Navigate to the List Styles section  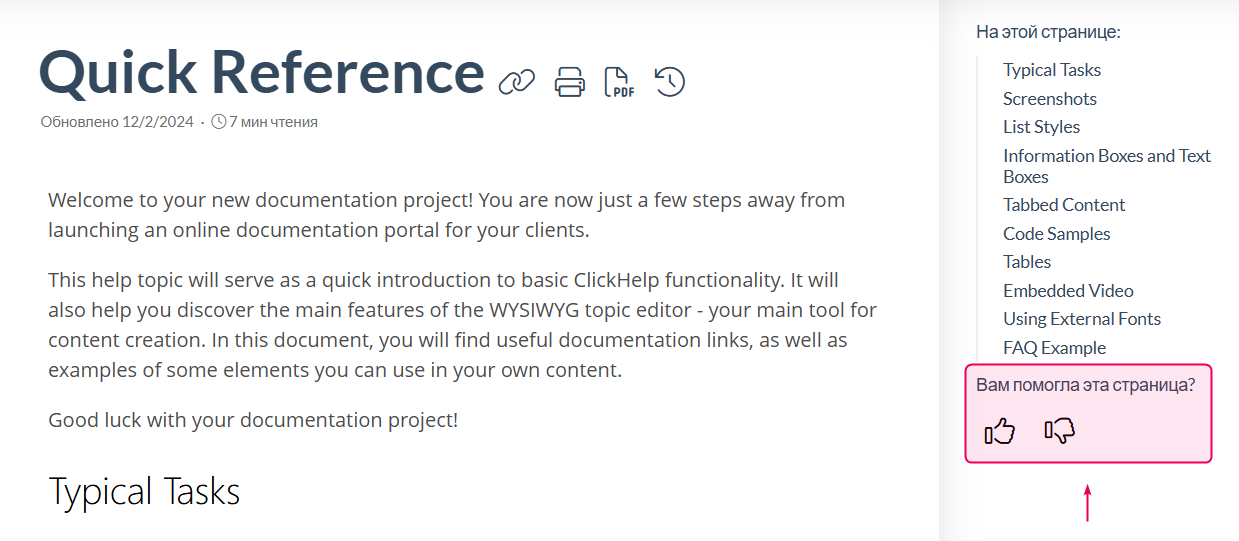[x=1041, y=127]
